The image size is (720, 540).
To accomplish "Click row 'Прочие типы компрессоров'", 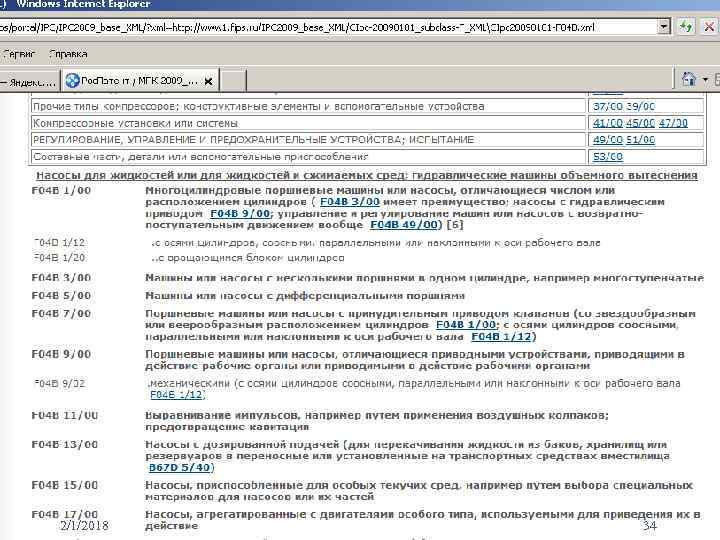I will 308,107.
